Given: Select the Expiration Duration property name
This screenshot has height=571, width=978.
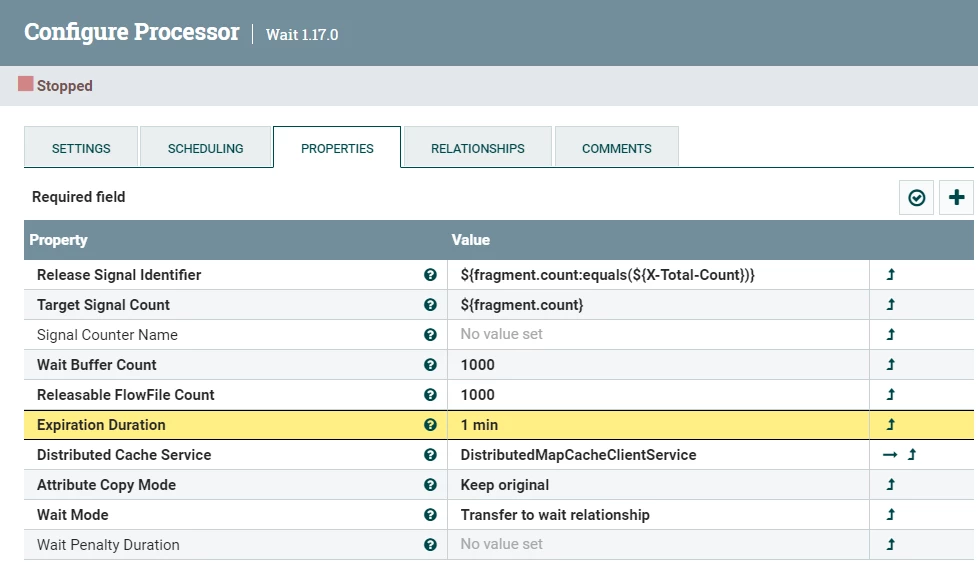Looking at the screenshot, I should [101, 424].
